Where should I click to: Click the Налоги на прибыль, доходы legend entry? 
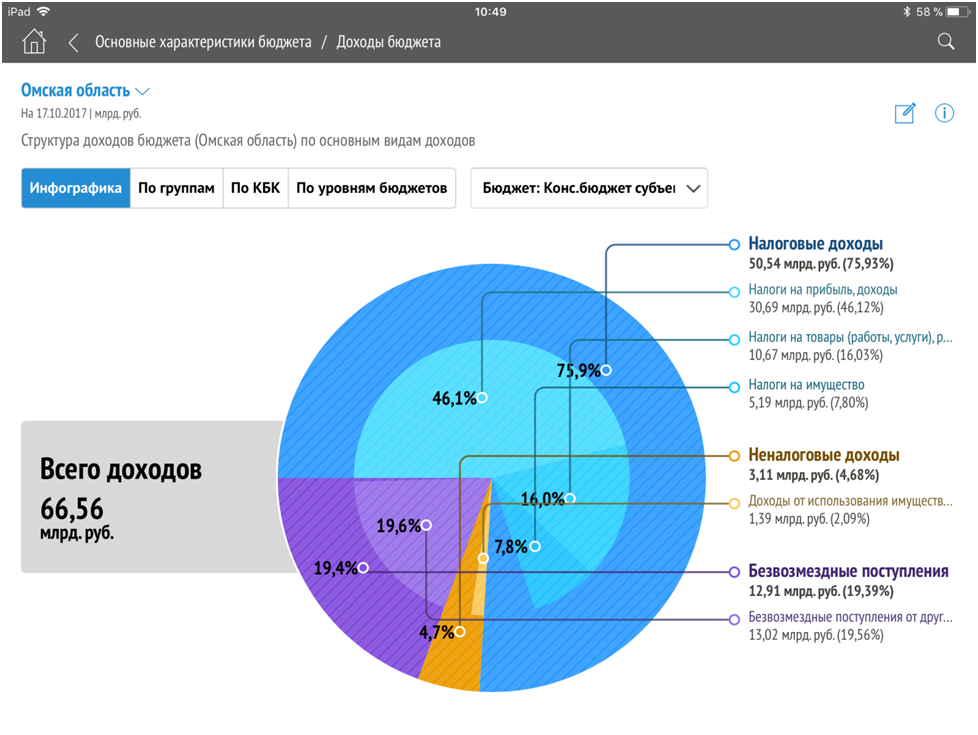click(822, 290)
